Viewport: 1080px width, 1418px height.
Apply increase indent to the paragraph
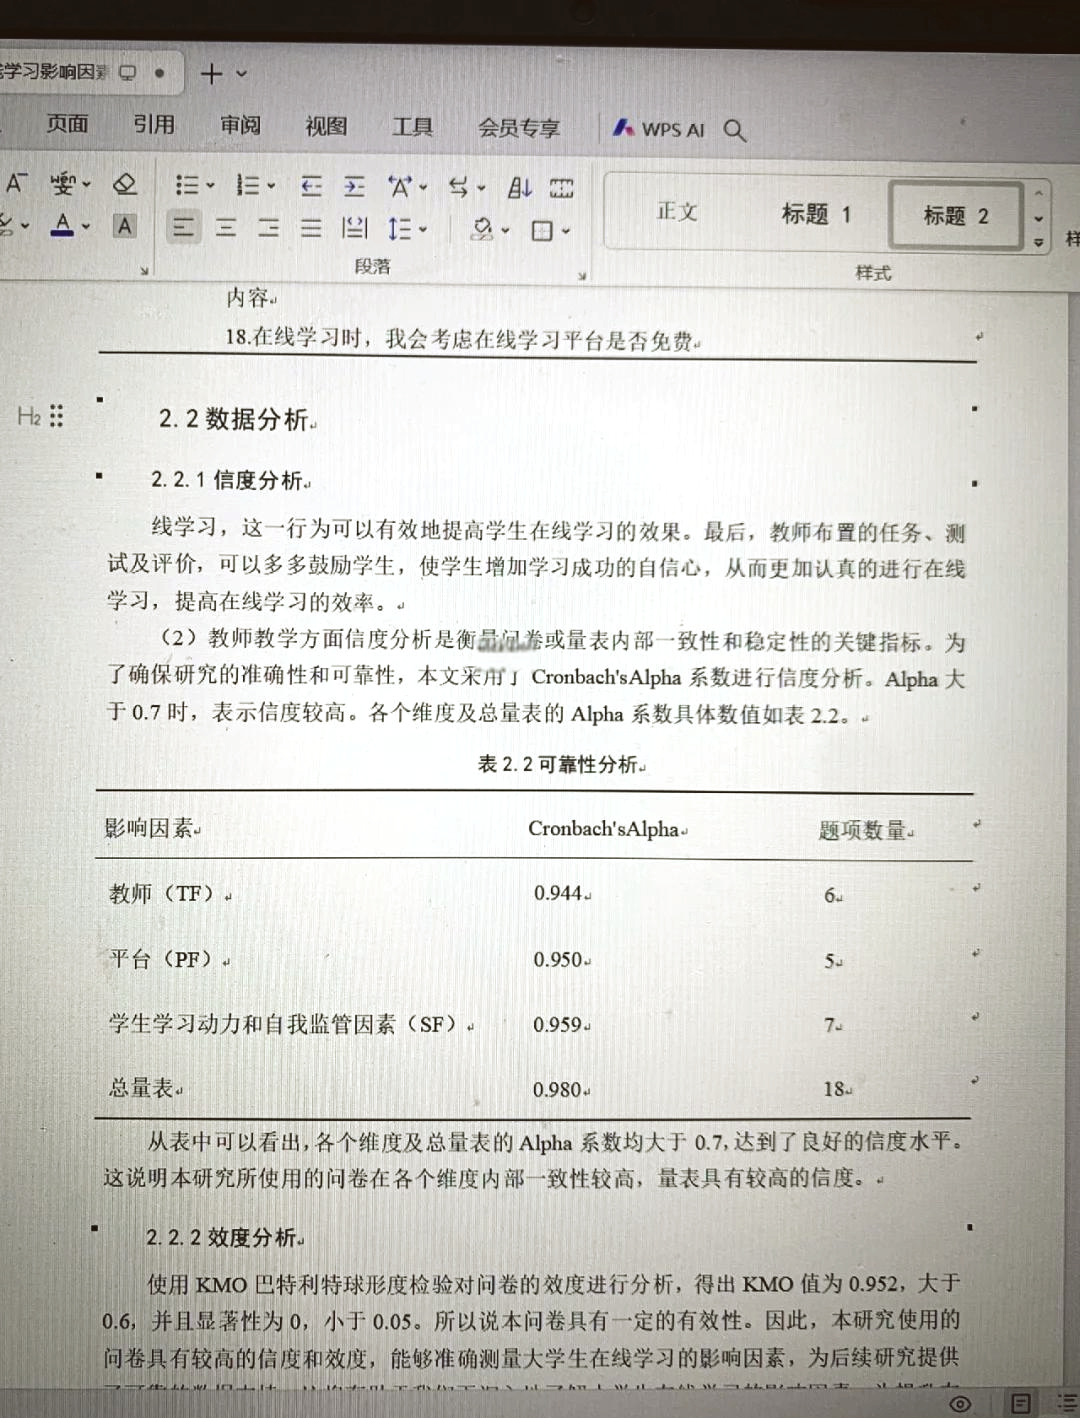[354, 186]
